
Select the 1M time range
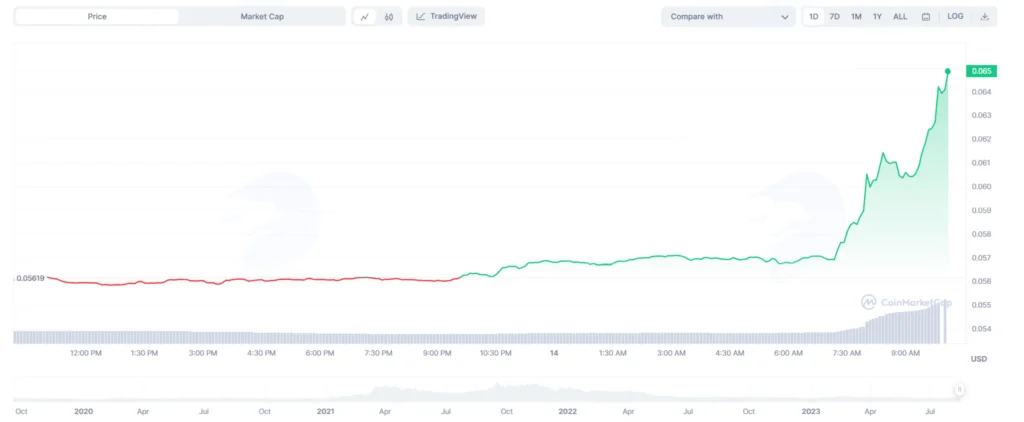(856, 17)
